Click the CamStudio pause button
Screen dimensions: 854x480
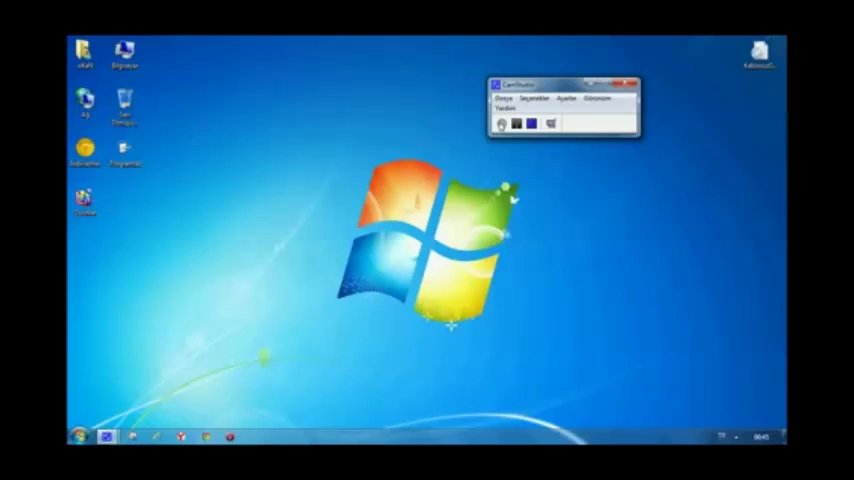click(x=516, y=124)
